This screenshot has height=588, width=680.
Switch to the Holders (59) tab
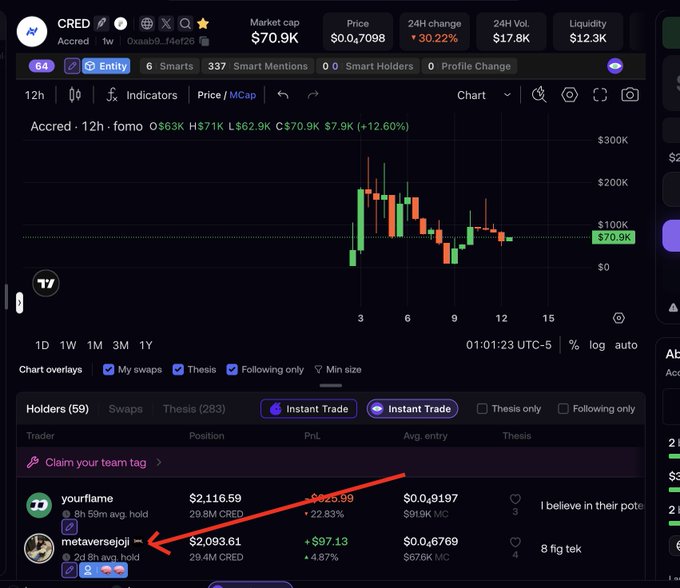point(57,409)
